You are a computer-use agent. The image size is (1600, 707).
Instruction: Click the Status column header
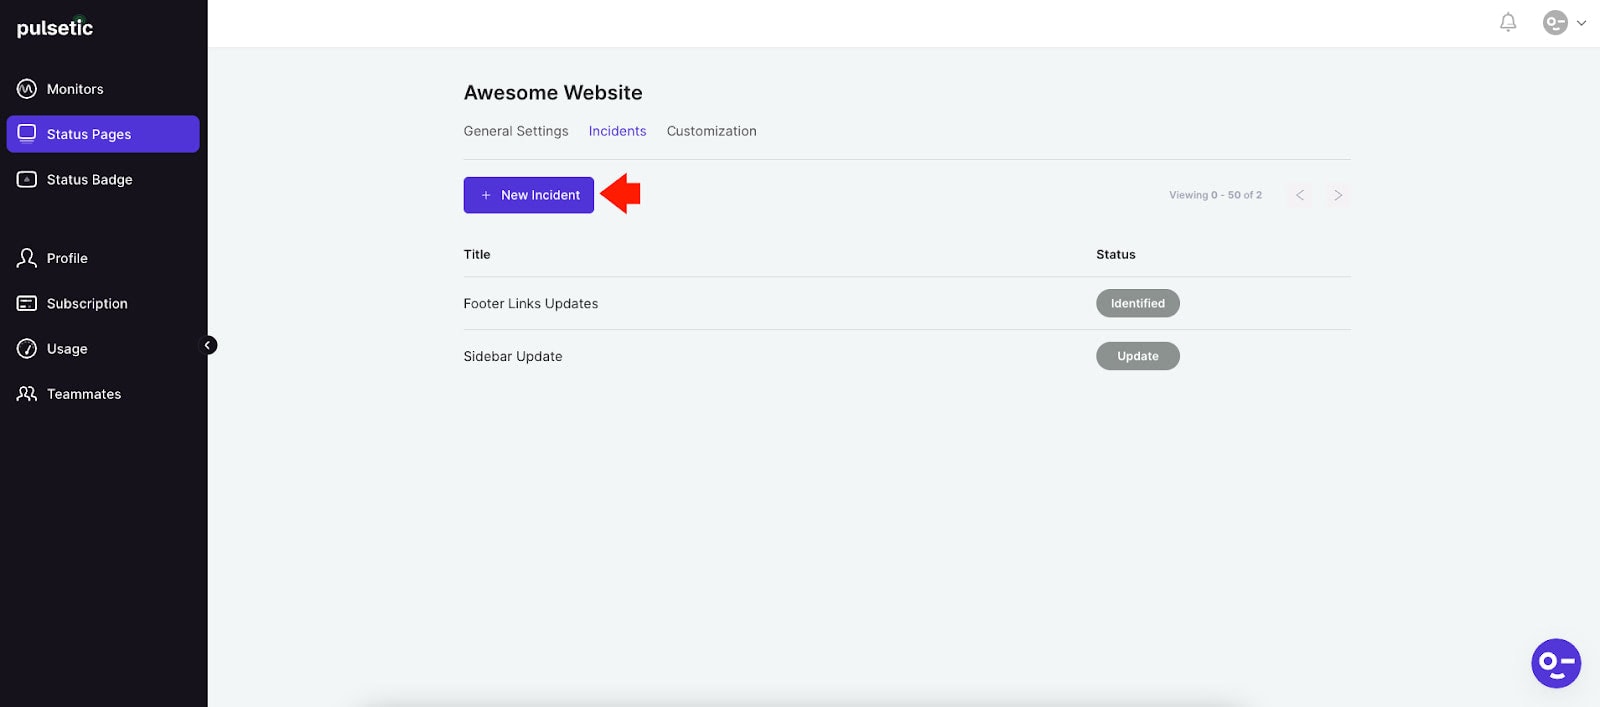click(x=1116, y=254)
